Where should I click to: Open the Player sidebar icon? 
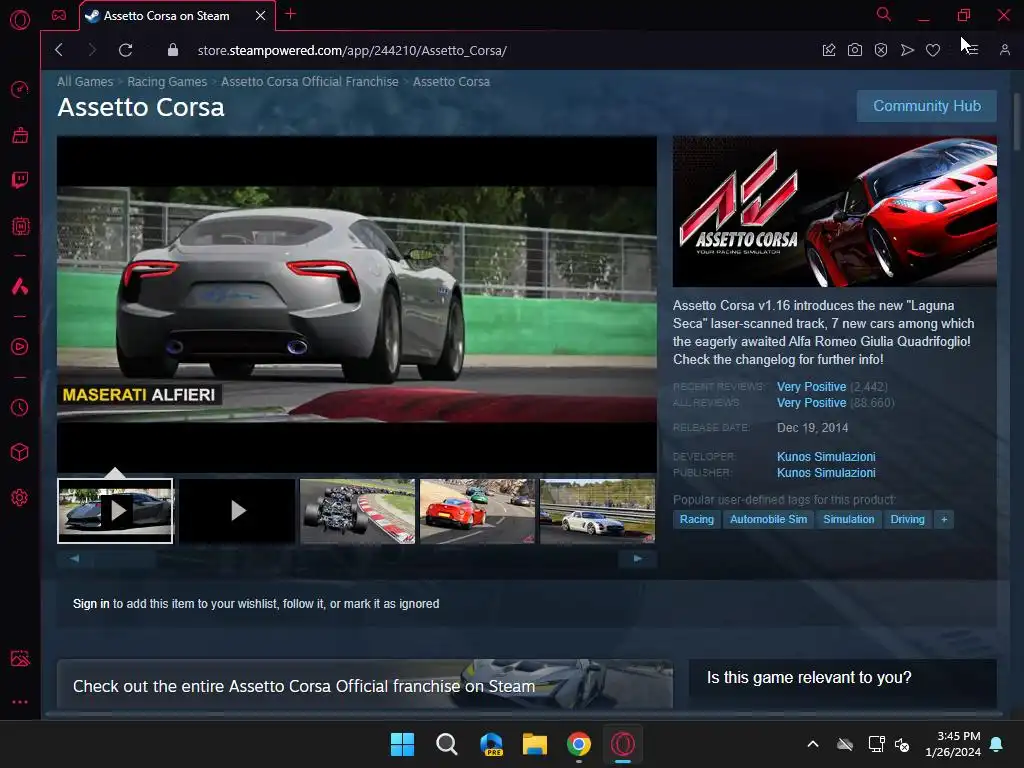pyautogui.click(x=20, y=346)
